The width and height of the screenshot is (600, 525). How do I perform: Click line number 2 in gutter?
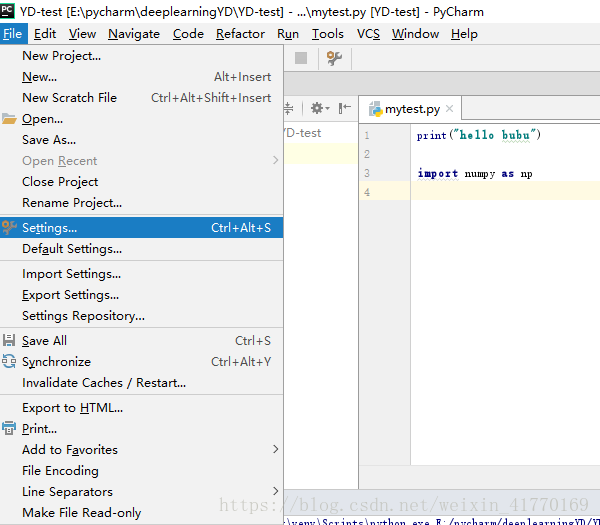(367, 154)
